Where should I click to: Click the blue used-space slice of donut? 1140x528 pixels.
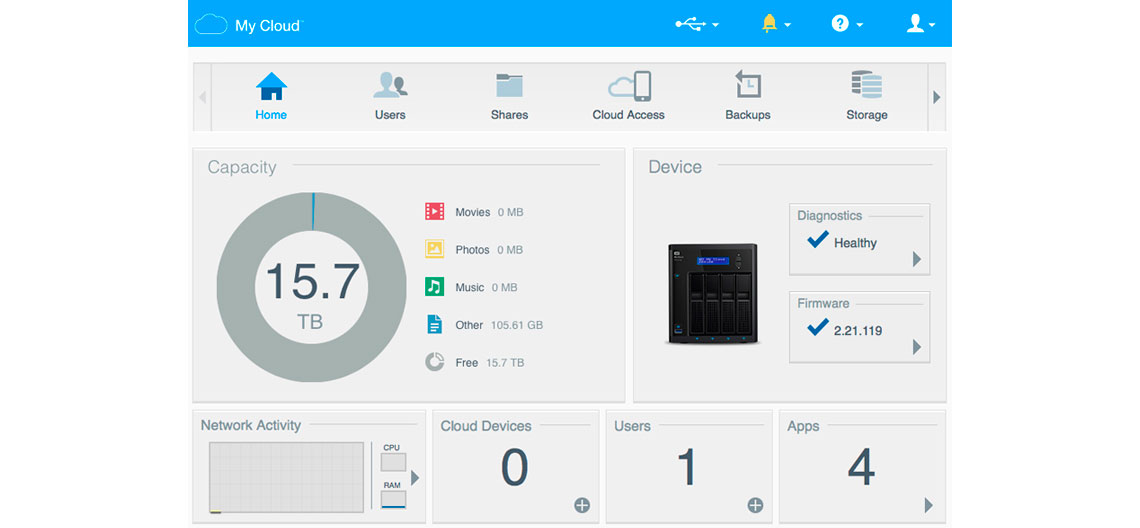(x=313, y=212)
